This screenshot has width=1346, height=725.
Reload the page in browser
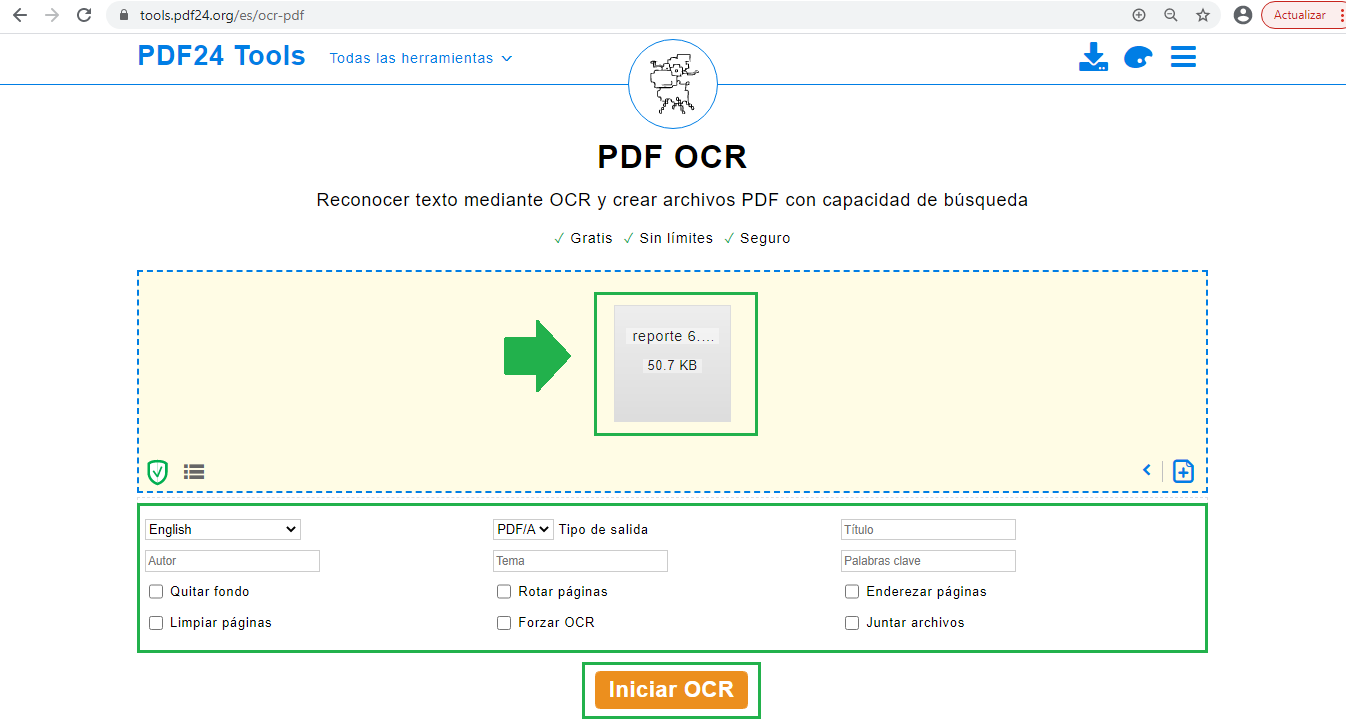click(x=84, y=15)
